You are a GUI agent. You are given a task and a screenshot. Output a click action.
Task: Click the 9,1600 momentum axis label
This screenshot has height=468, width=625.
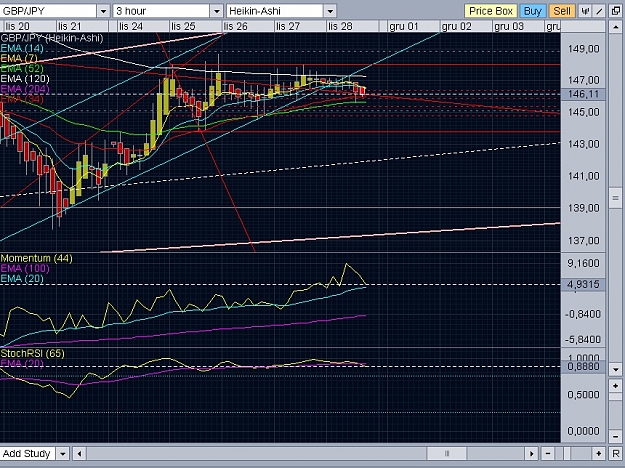tap(584, 263)
